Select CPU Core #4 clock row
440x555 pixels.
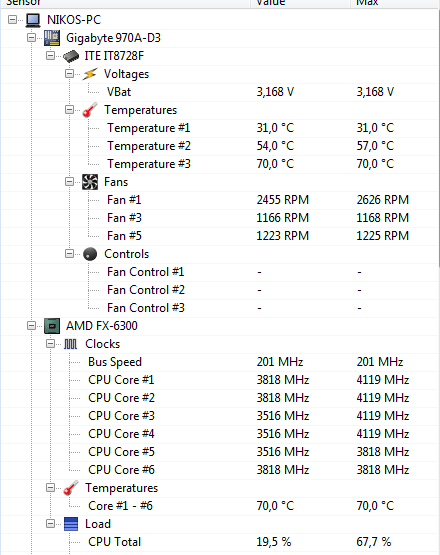pyautogui.click(x=219, y=434)
